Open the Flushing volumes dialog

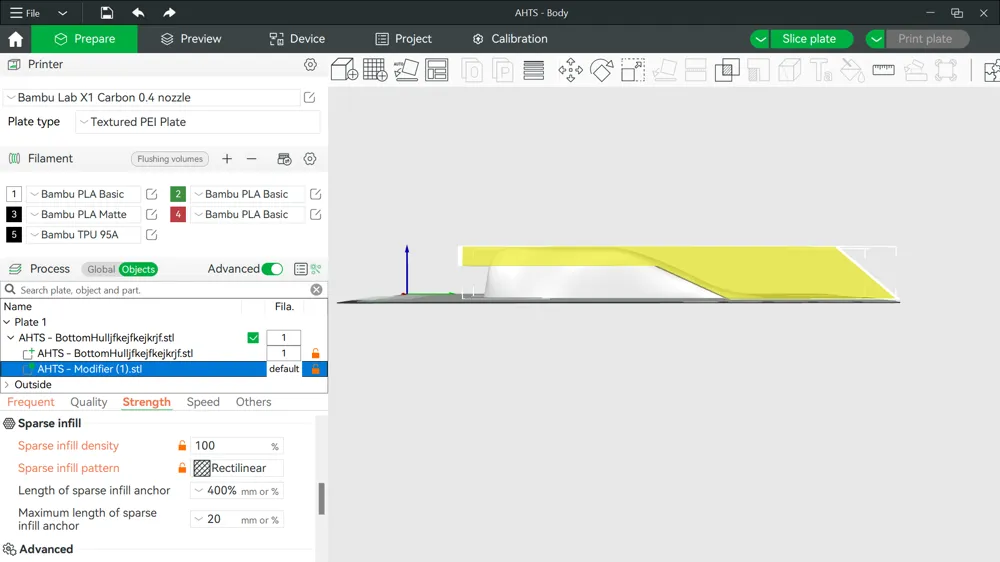click(x=169, y=159)
